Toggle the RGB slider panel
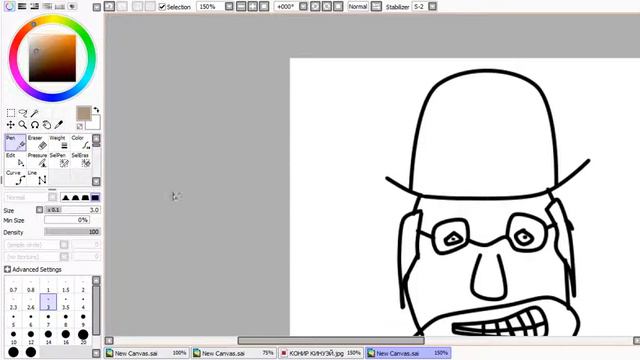 tap(22, 6)
